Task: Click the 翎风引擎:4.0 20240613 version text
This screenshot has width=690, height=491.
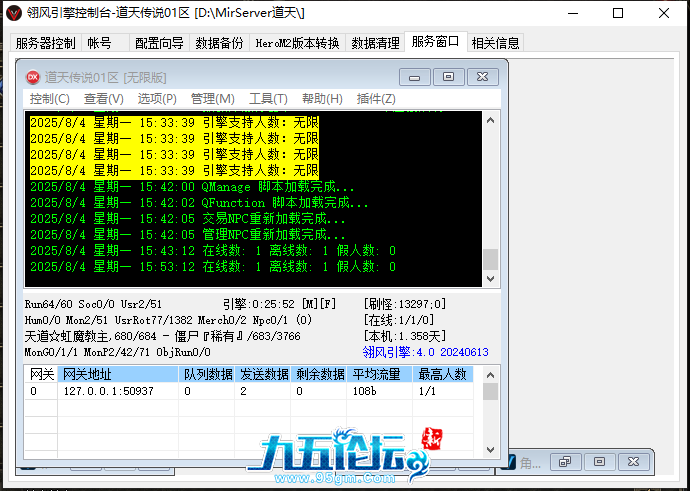Action: 426,352
